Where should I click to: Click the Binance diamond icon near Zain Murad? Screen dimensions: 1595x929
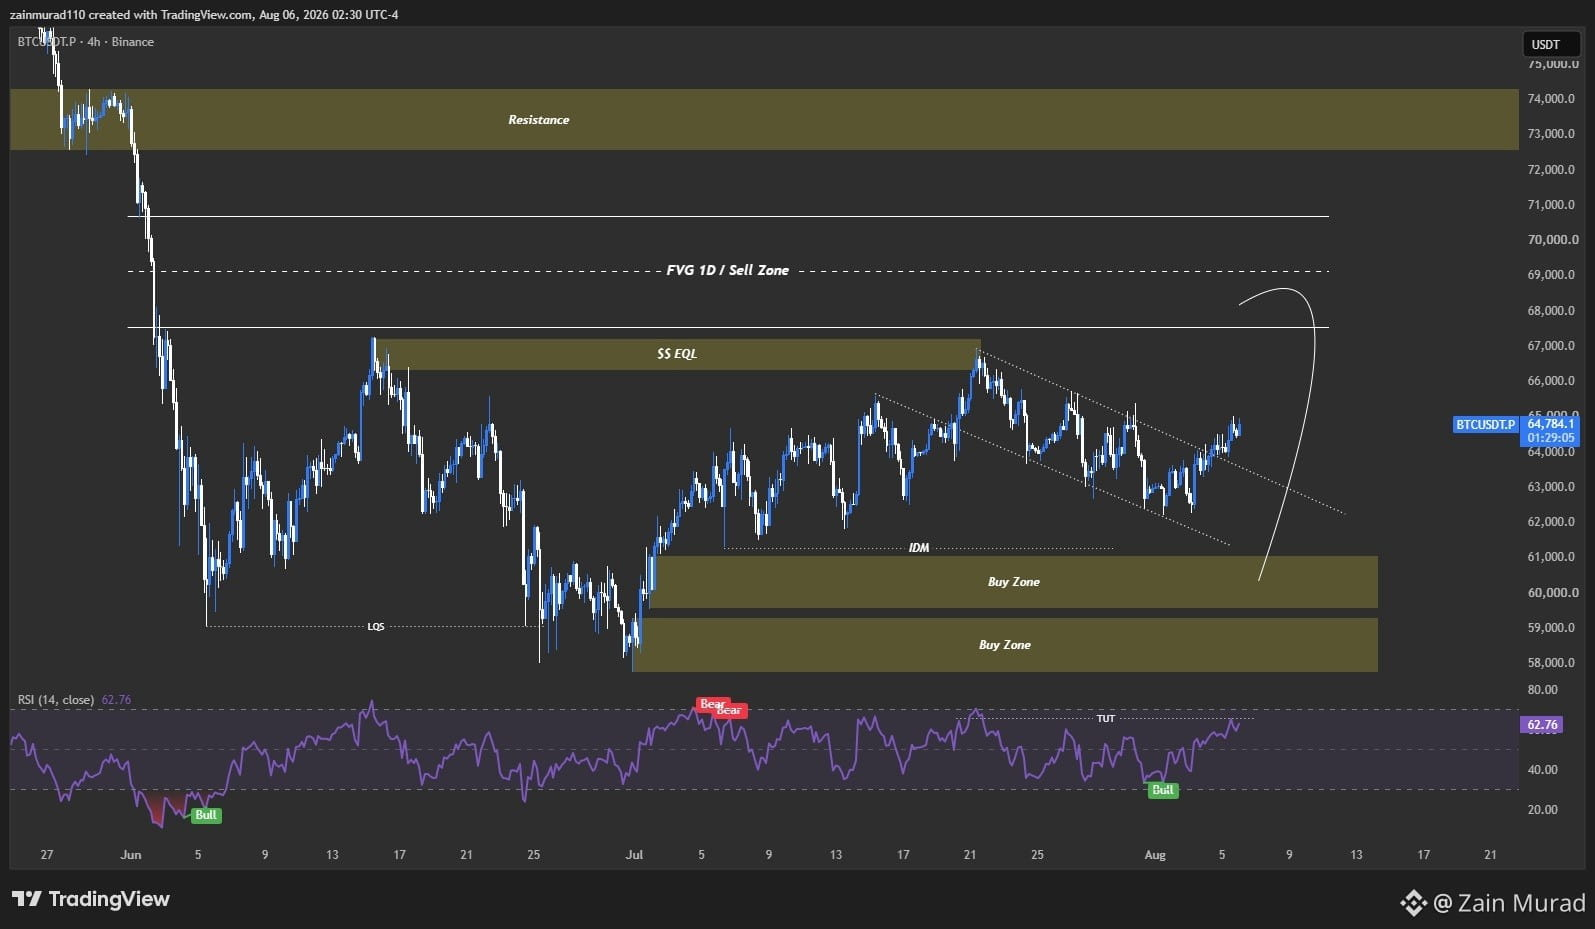1413,903
